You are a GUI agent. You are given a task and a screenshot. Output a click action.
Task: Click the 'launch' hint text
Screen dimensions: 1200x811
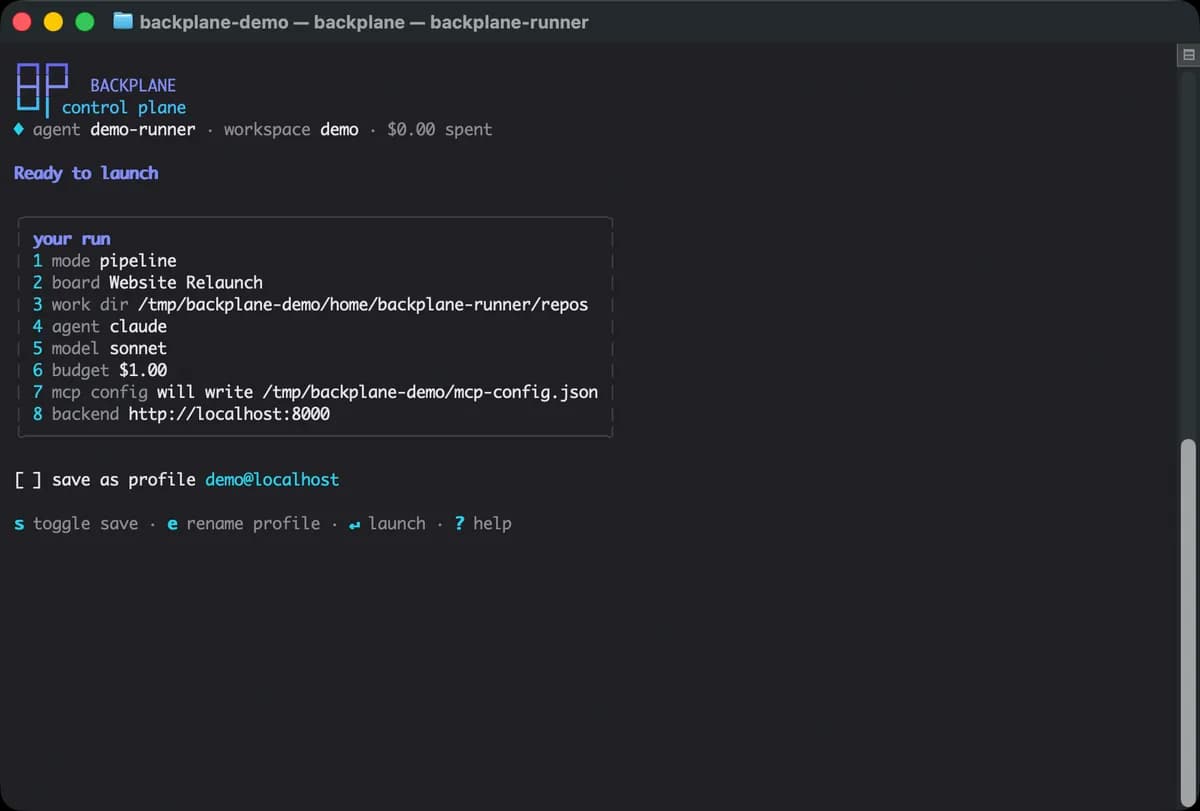[x=397, y=524]
